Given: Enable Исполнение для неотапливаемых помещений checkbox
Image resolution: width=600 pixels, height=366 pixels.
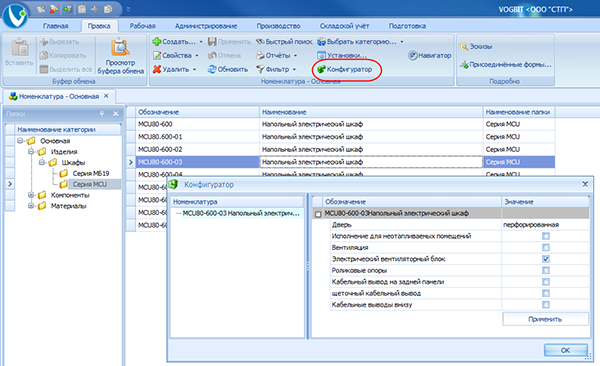Looking at the screenshot, I should coord(546,236).
